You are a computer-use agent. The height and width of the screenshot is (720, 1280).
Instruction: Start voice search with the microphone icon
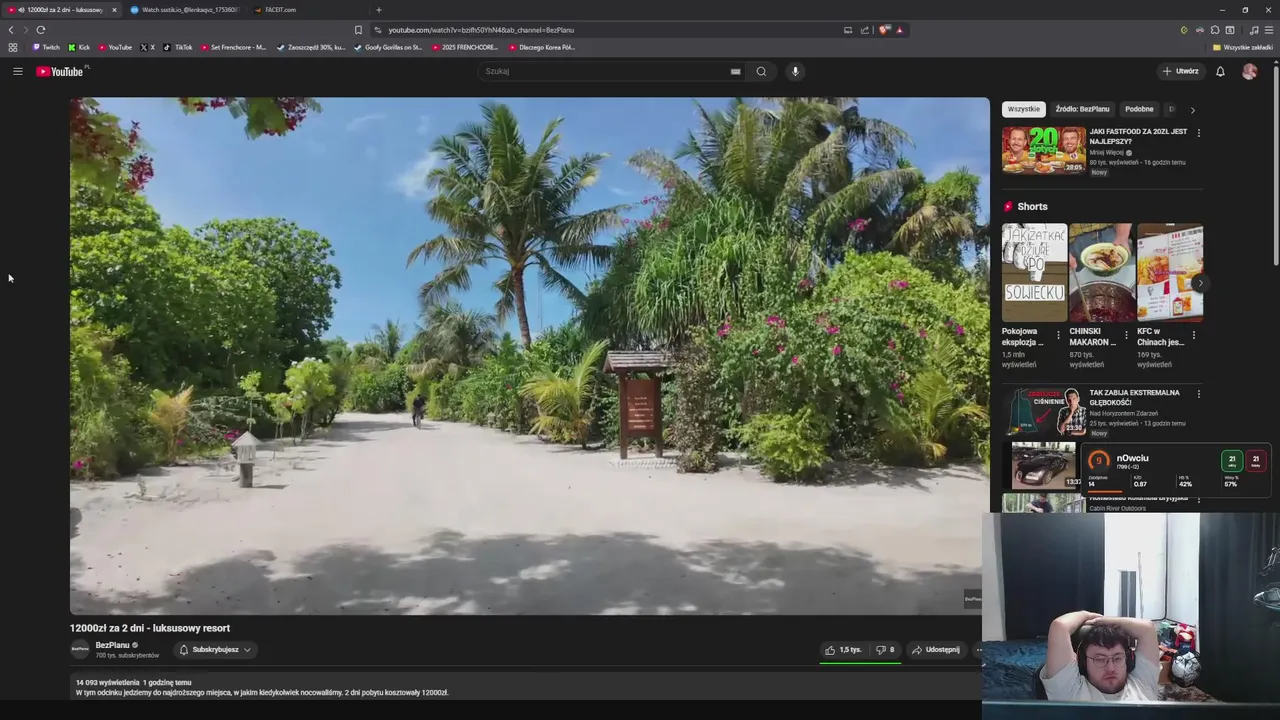pyautogui.click(x=795, y=71)
